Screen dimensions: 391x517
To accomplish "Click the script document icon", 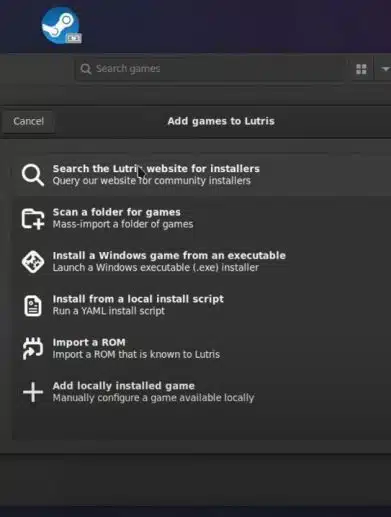I will tap(33, 305).
